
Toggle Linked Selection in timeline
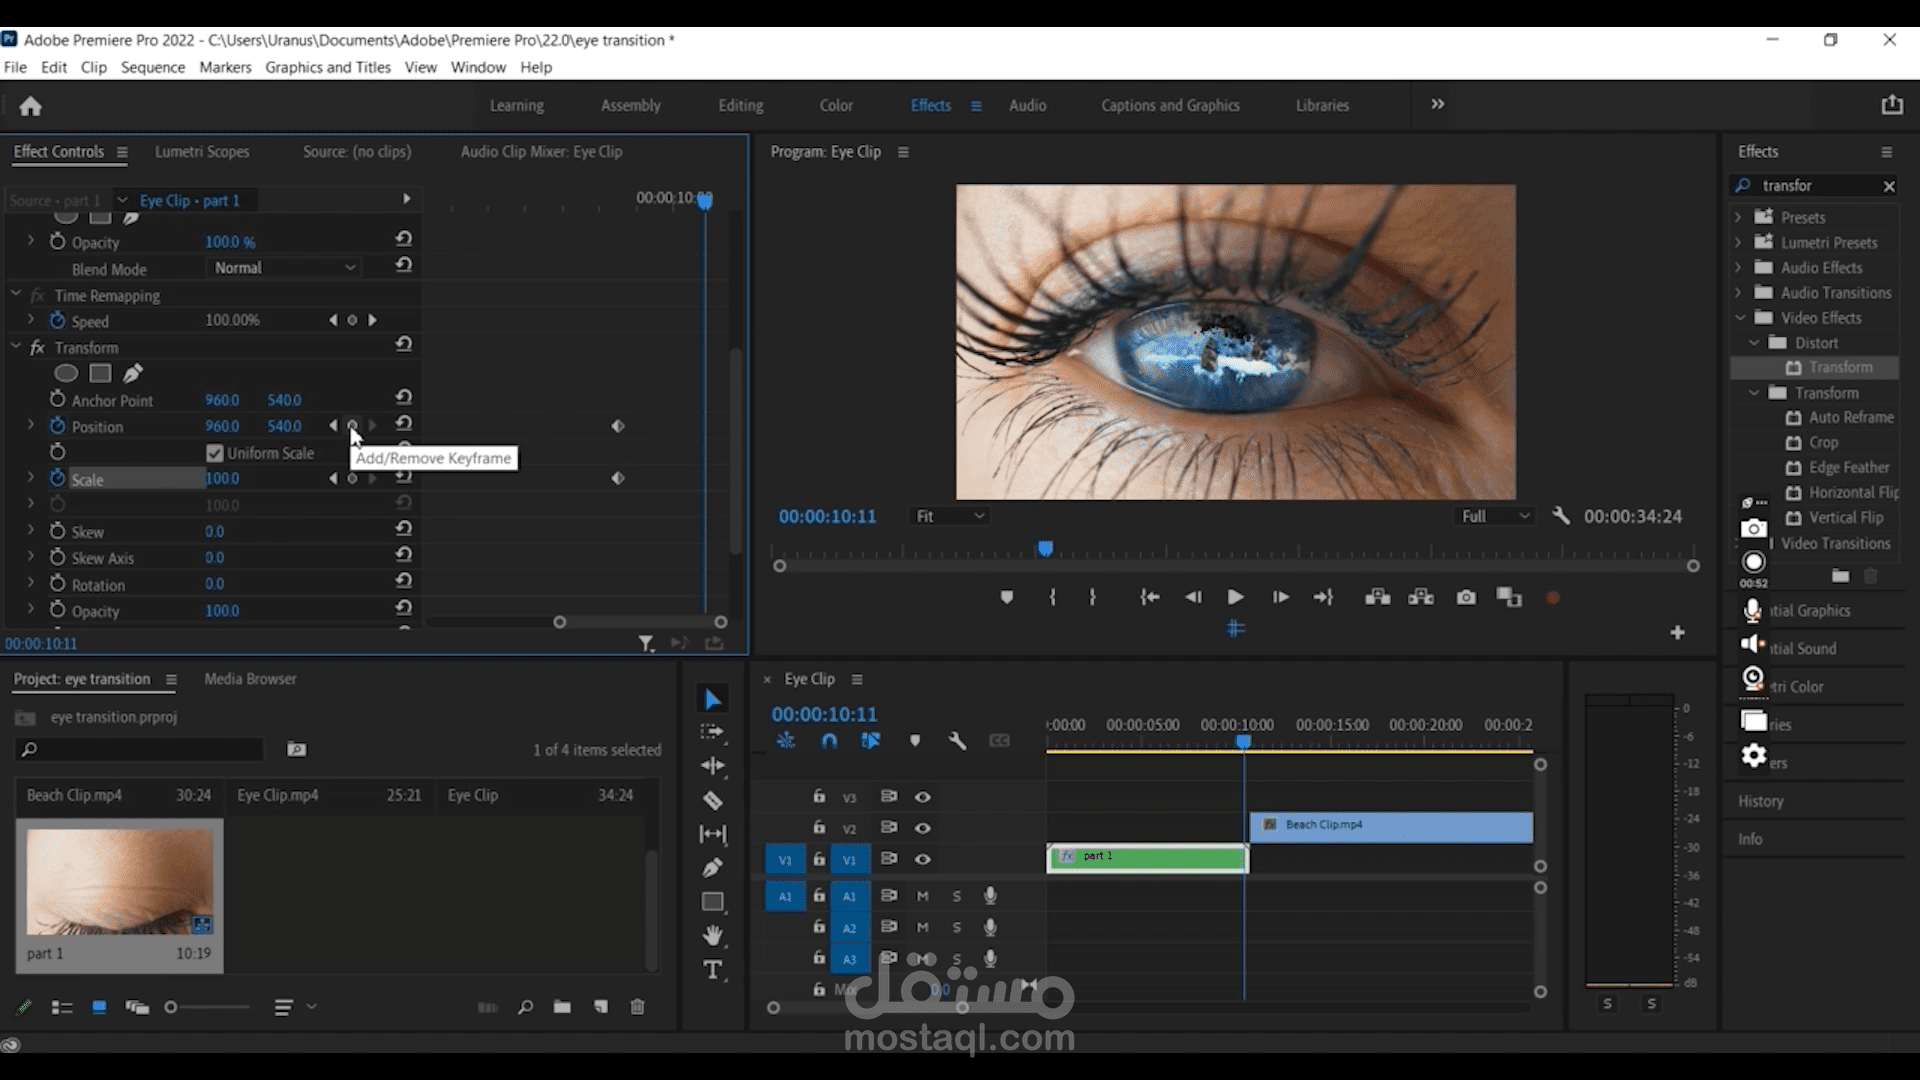871,741
